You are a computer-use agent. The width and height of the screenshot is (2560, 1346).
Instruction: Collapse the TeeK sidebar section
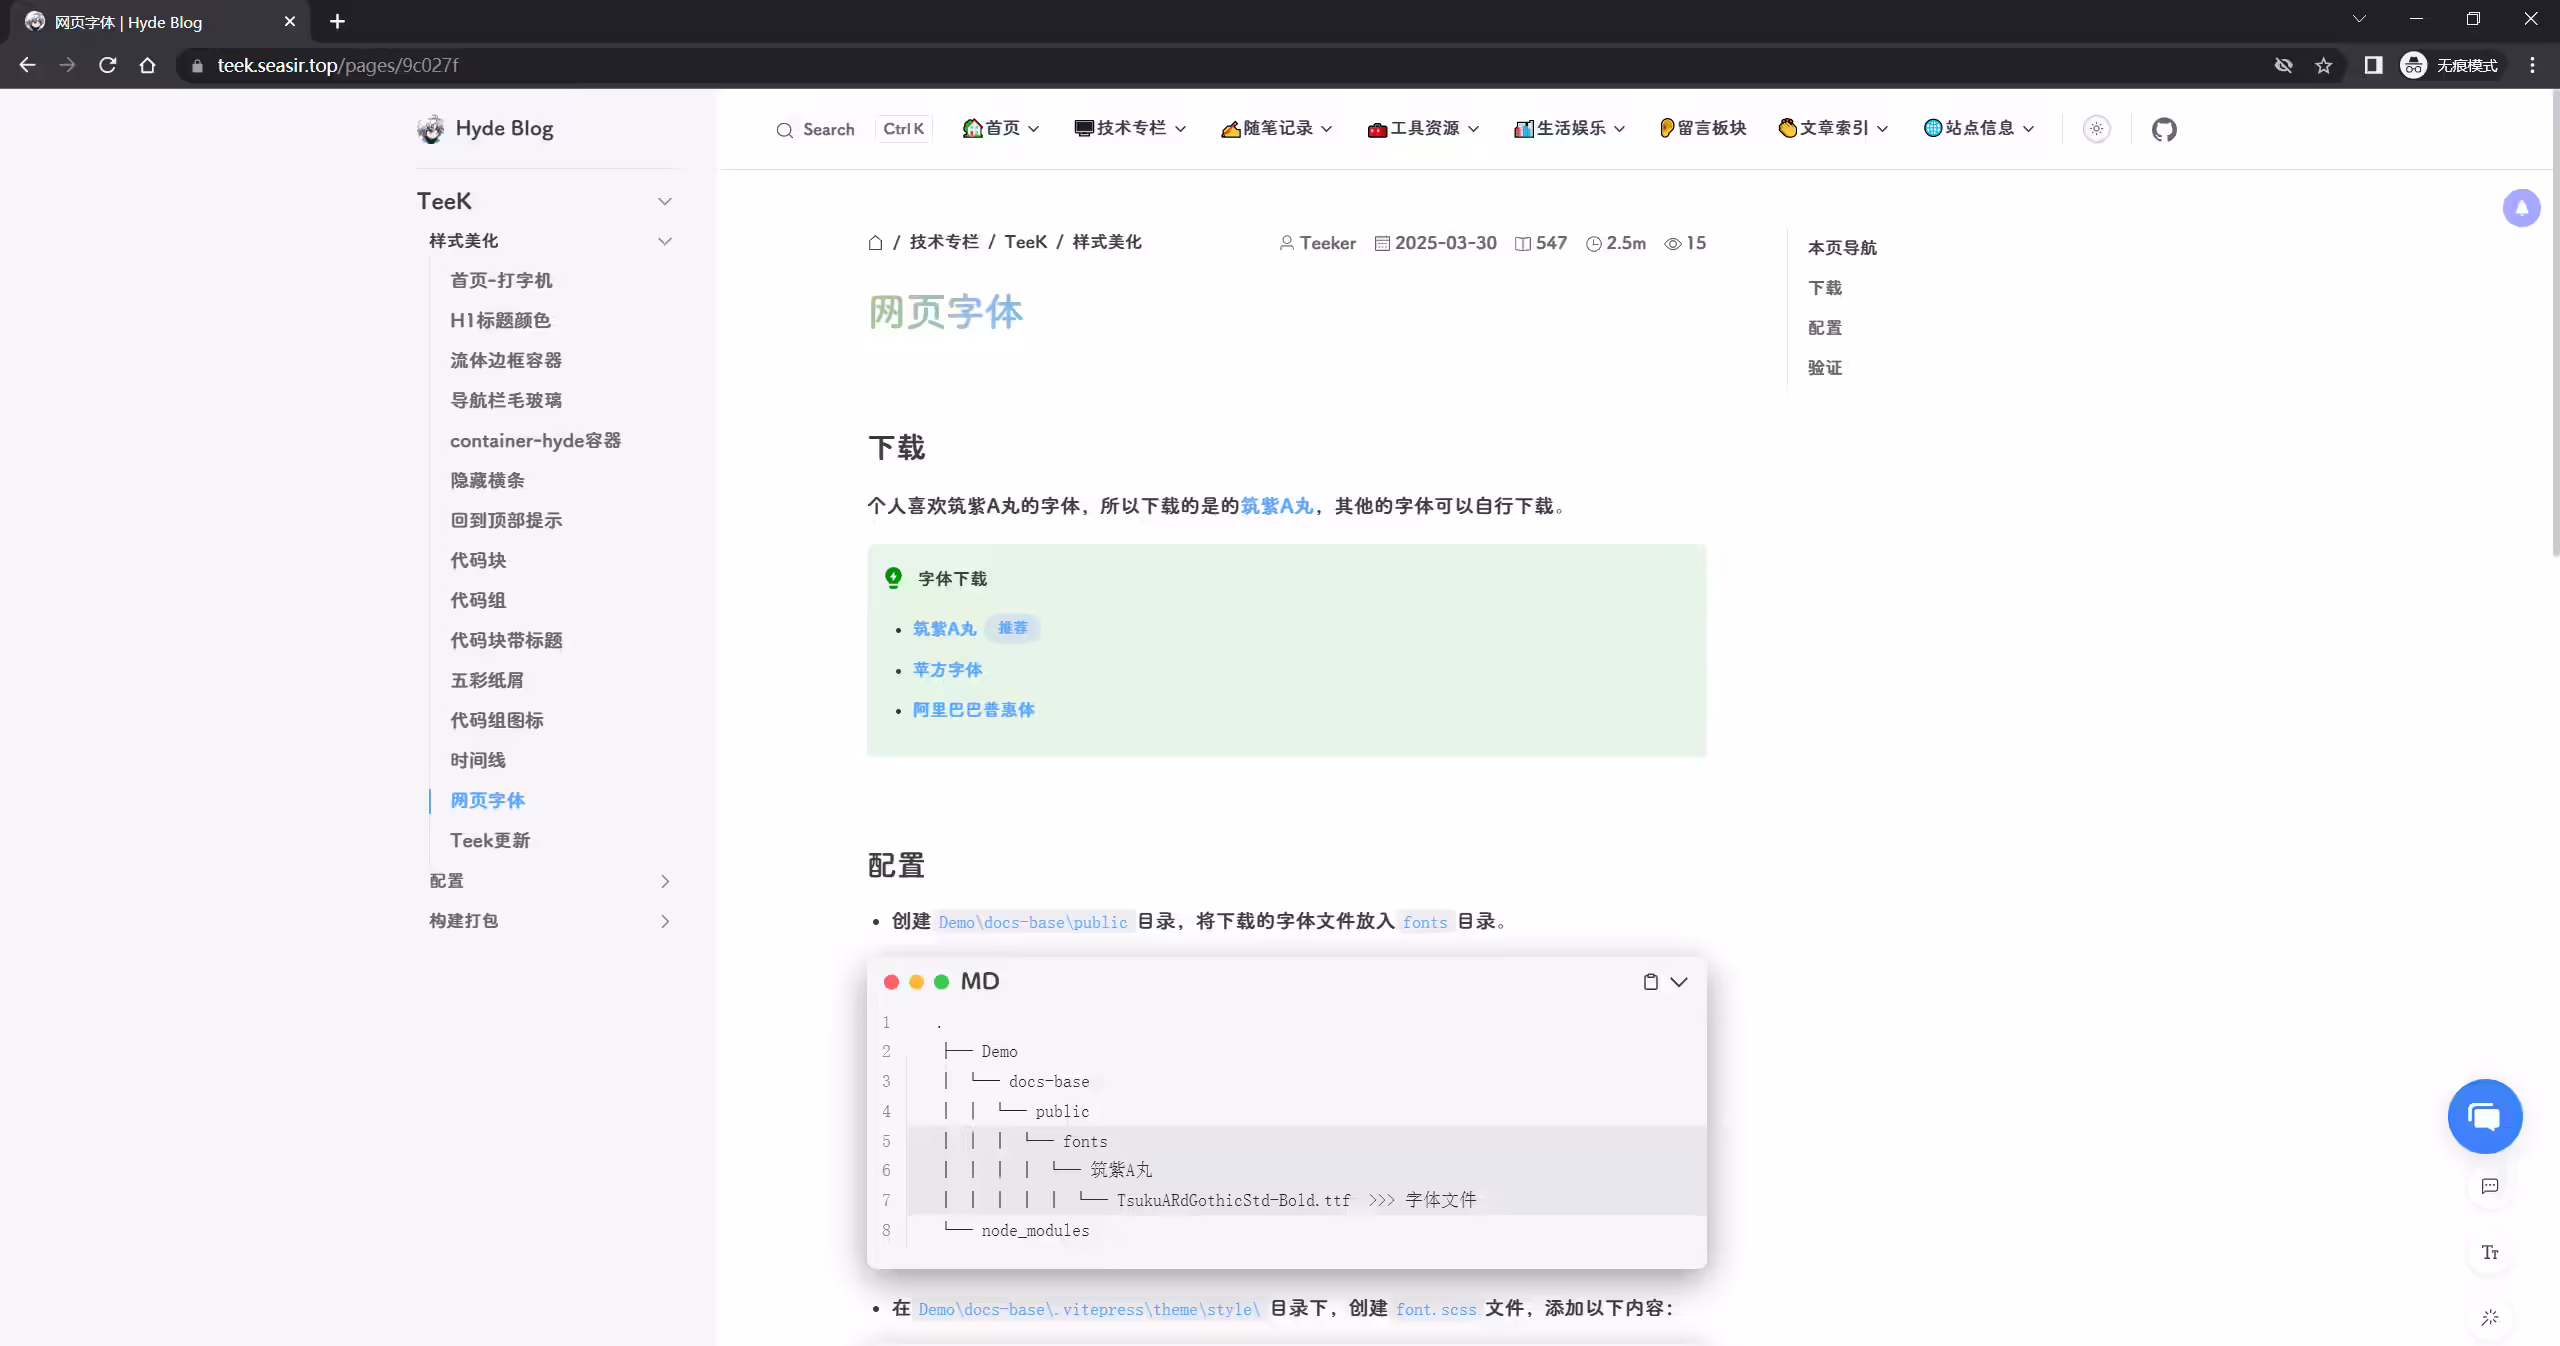pos(664,201)
